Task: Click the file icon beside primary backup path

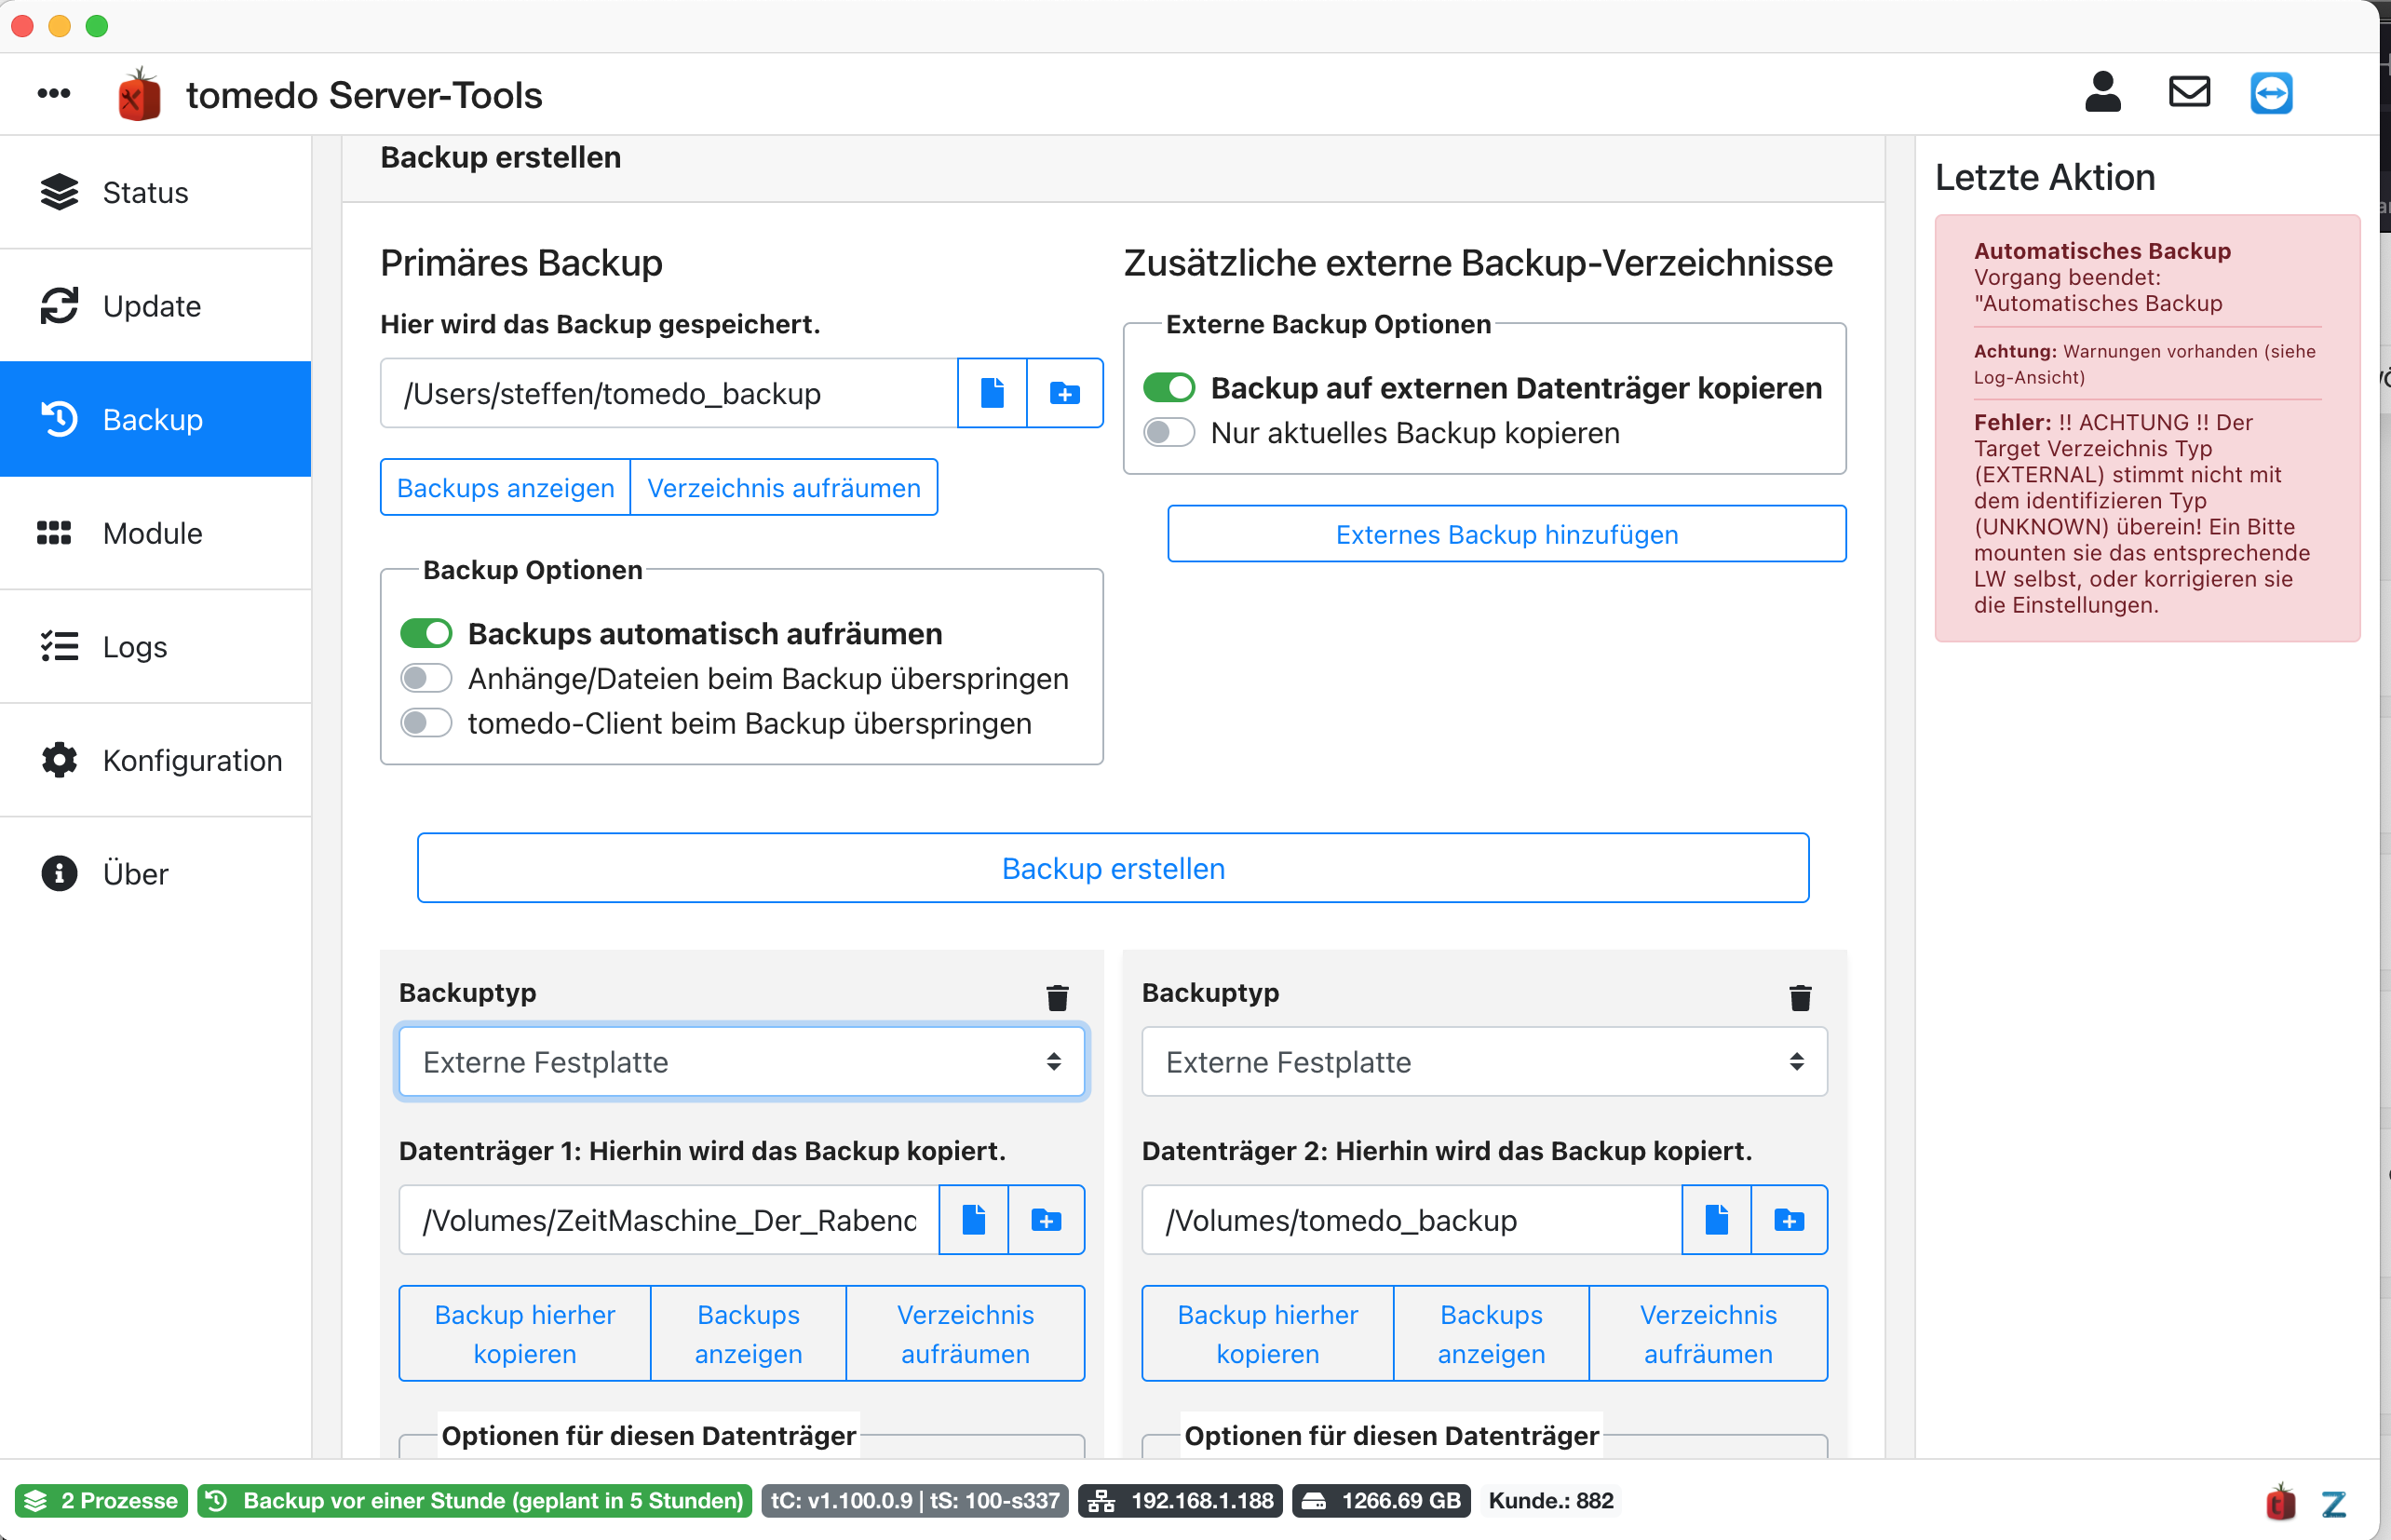Action: click(x=992, y=393)
